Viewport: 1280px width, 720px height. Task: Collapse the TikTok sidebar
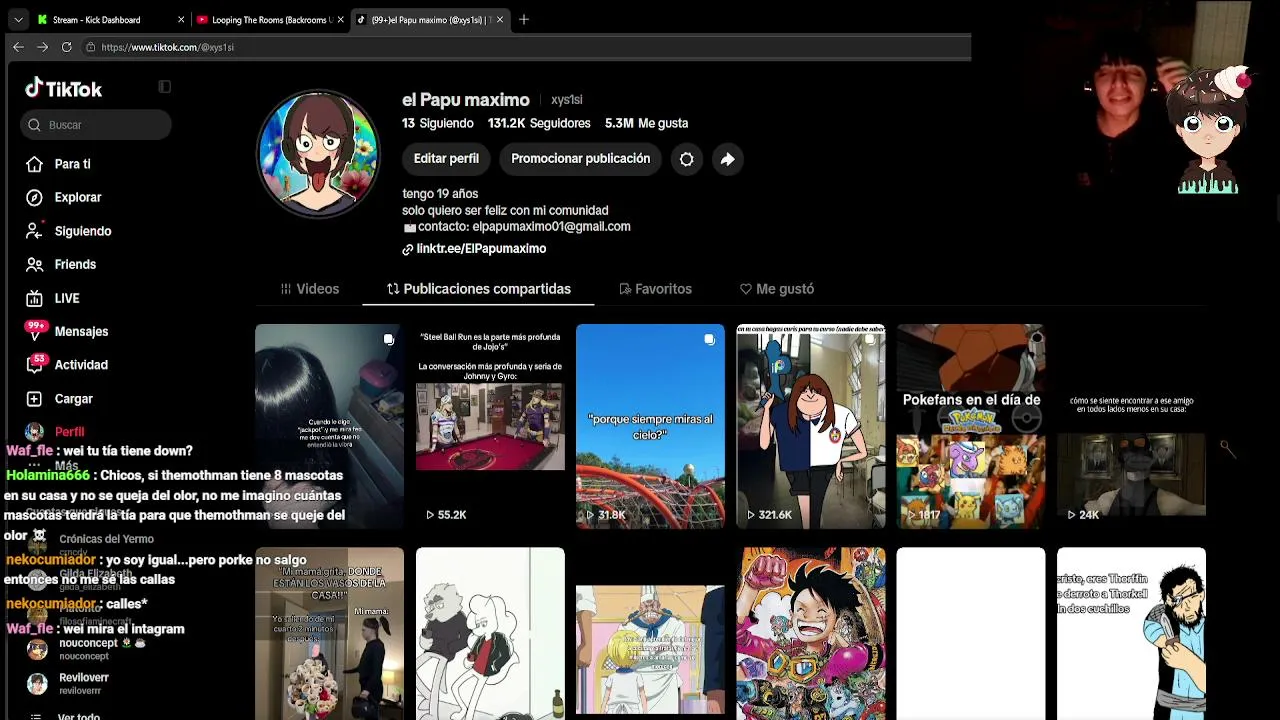click(165, 87)
